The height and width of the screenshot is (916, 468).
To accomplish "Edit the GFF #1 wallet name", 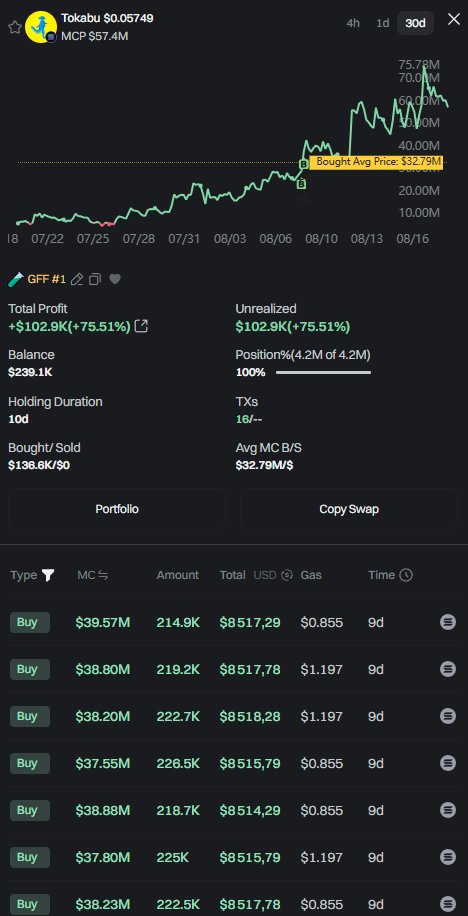I will pyautogui.click(x=77, y=279).
